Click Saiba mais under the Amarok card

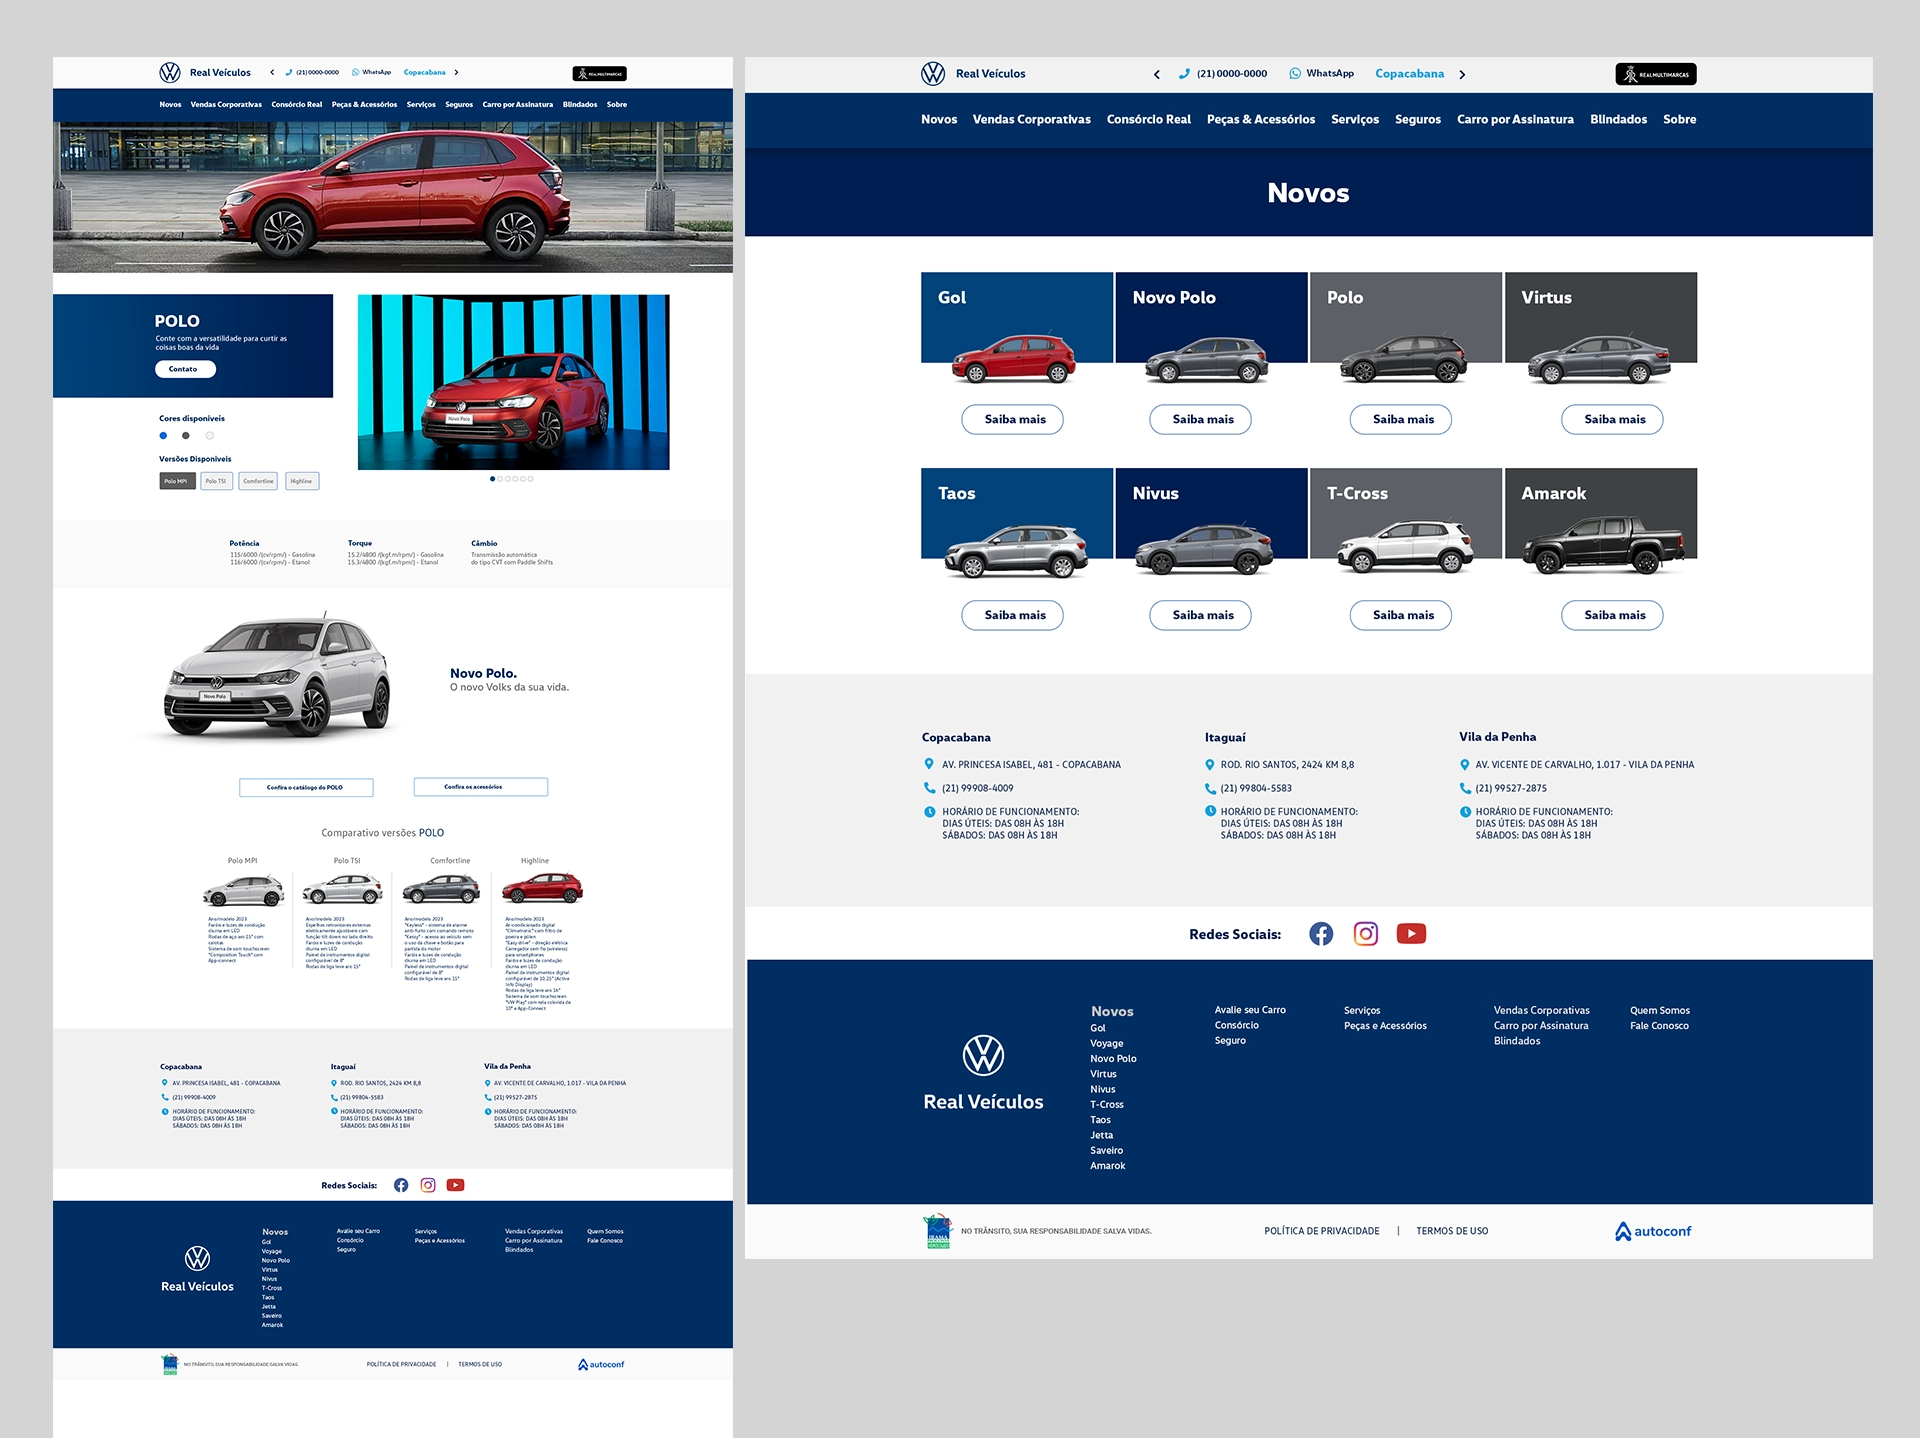pos(1613,616)
